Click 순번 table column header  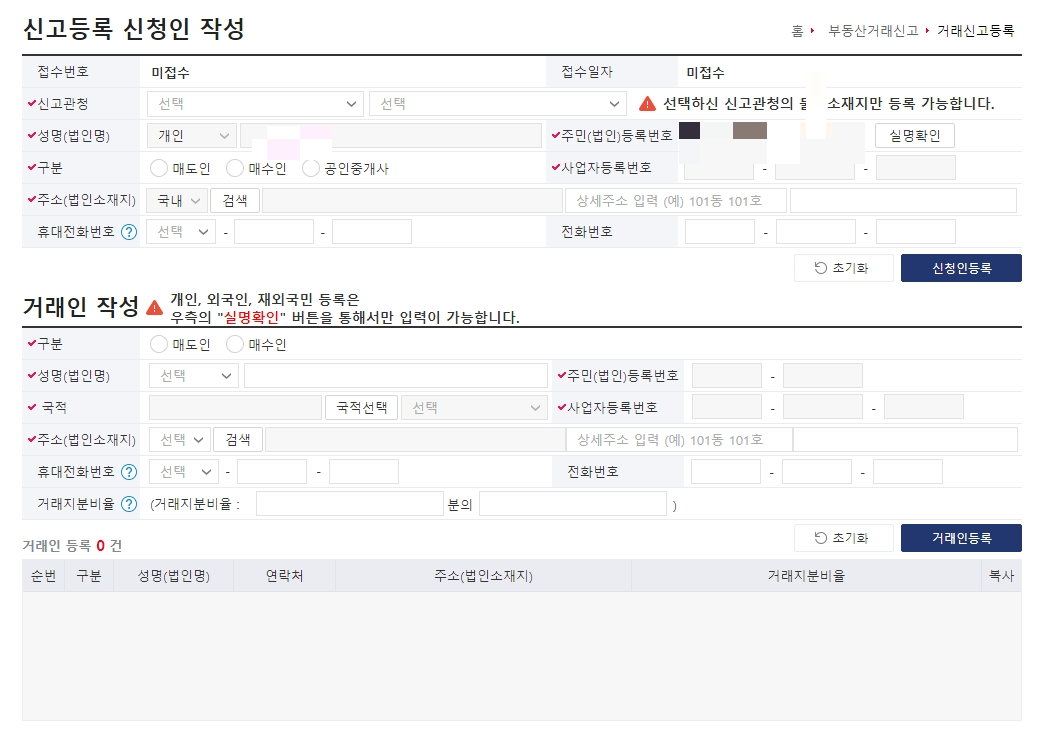coord(44,576)
